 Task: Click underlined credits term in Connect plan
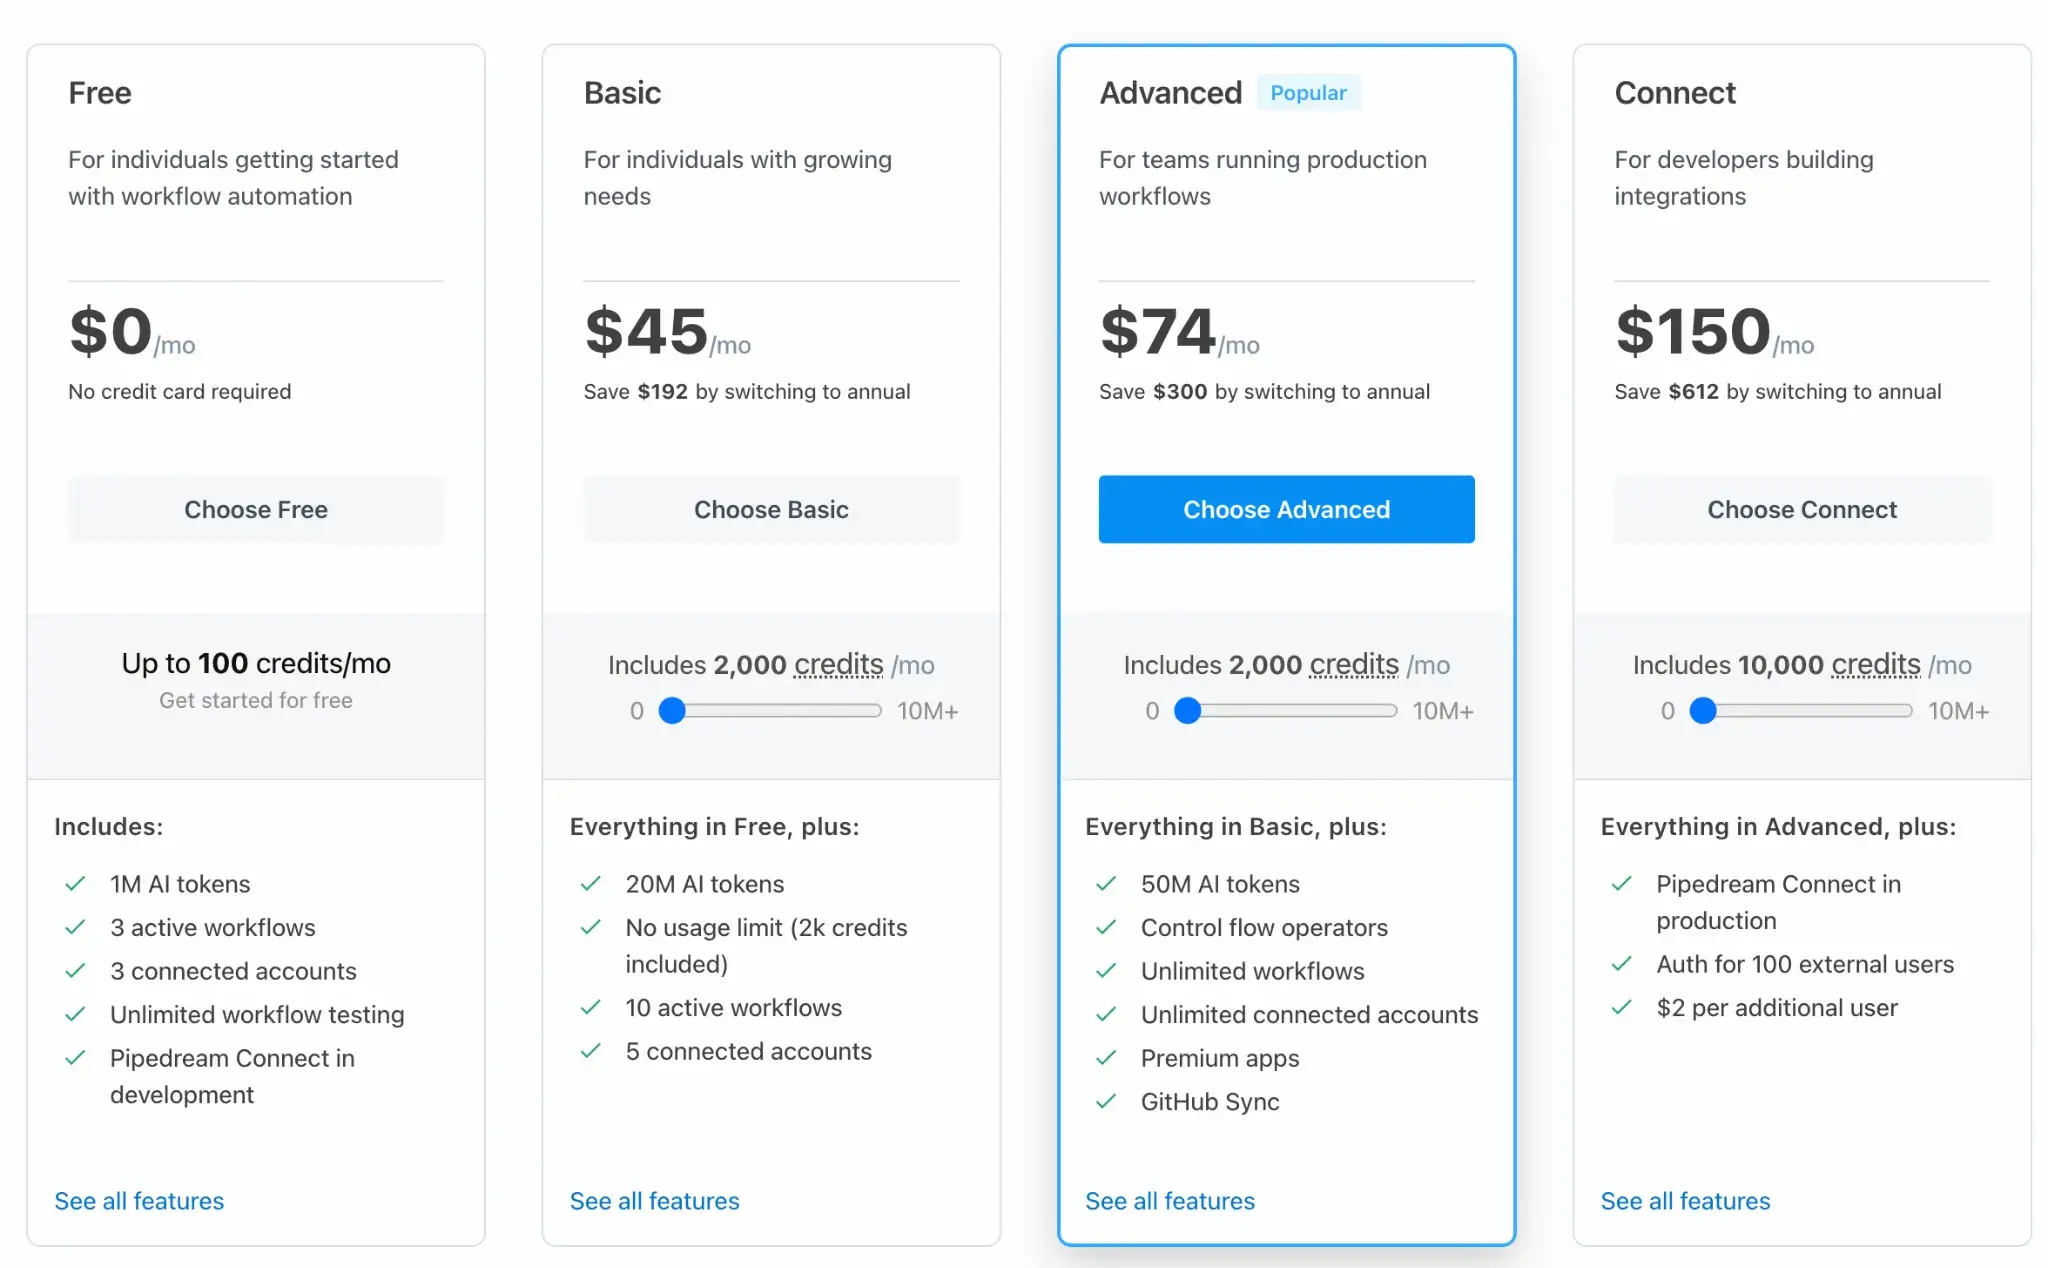(1876, 665)
